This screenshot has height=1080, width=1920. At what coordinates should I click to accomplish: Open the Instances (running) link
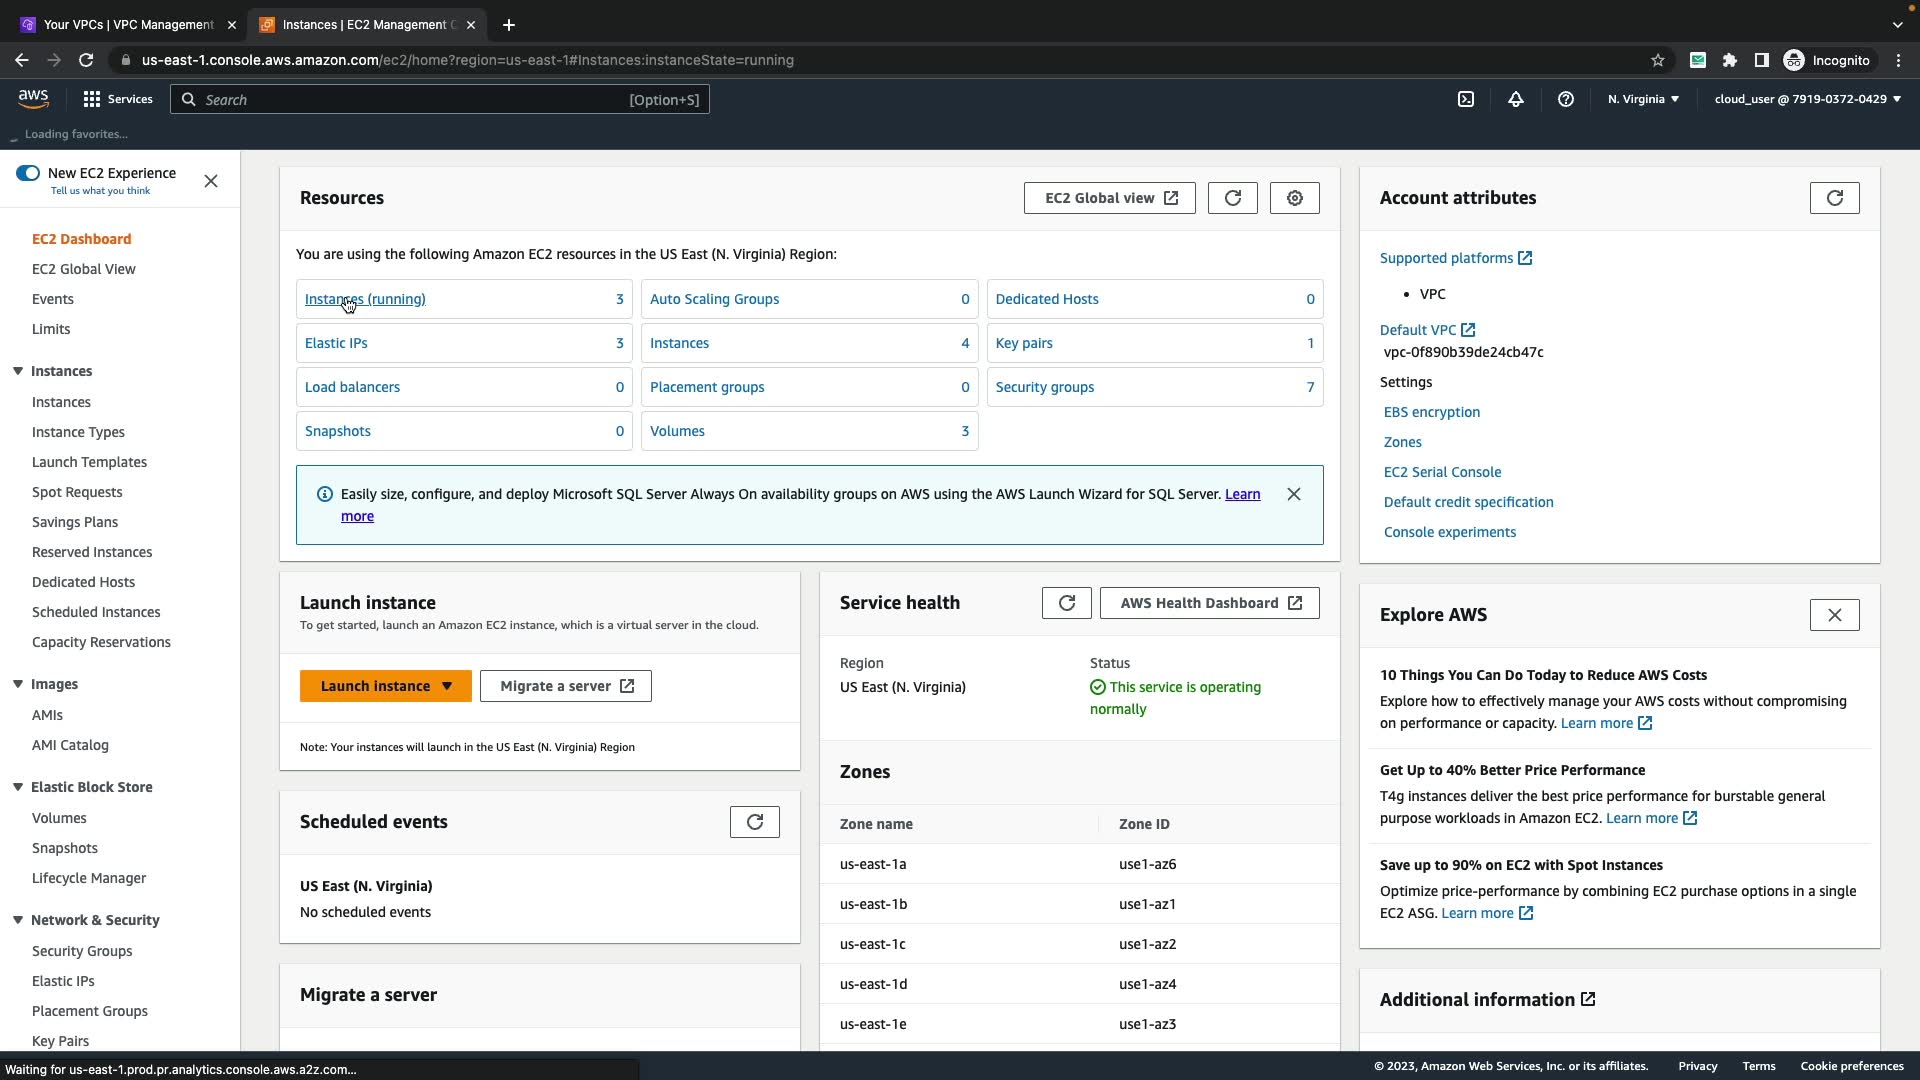coord(365,299)
